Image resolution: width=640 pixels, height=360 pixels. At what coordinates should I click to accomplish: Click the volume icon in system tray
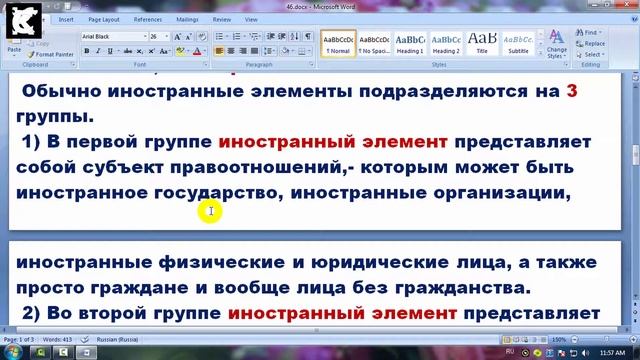tap(585, 353)
